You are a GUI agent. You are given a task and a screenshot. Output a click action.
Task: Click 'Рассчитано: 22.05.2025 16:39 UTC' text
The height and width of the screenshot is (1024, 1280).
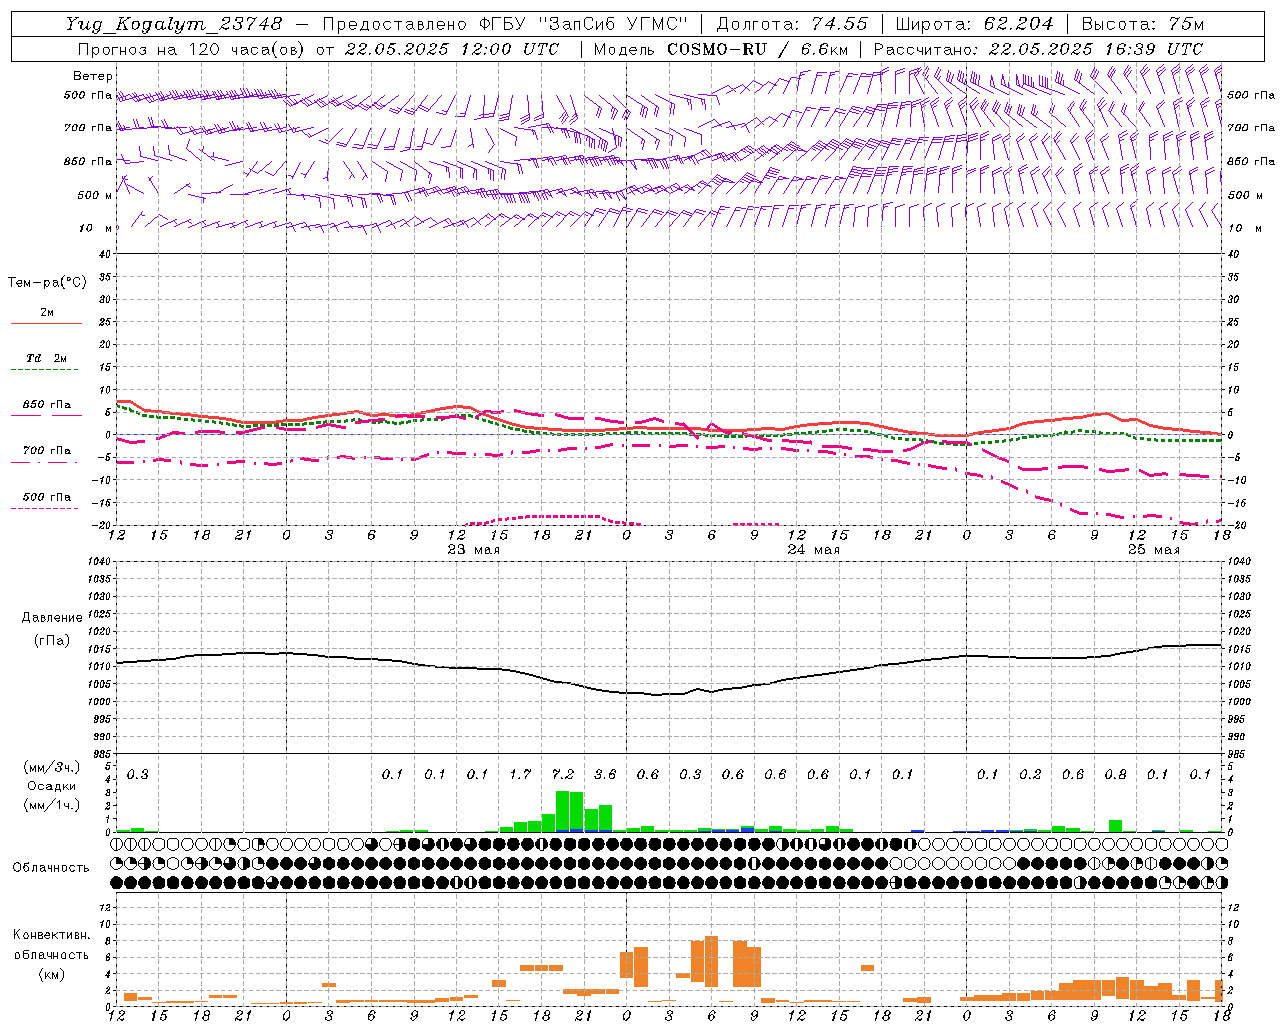(x=1038, y=49)
